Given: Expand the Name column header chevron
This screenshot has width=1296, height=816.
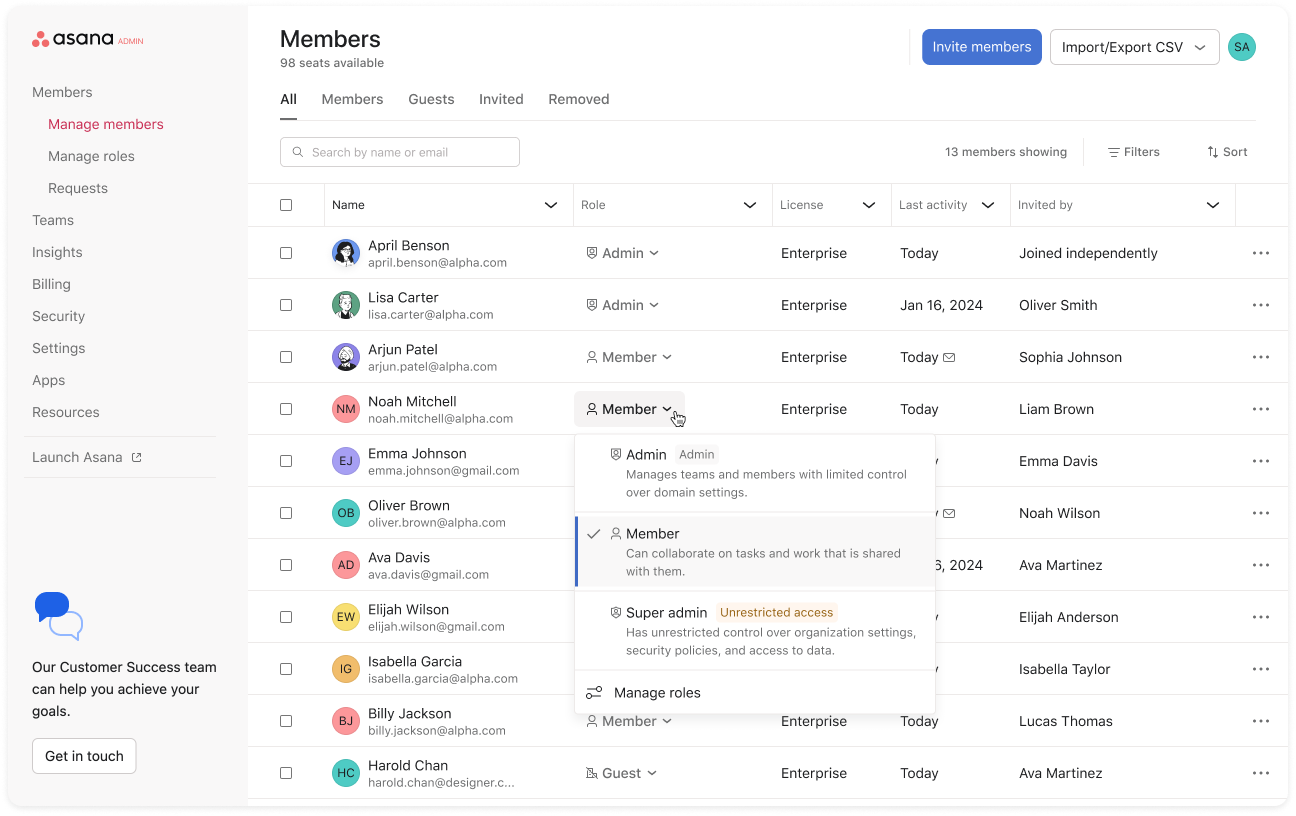Looking at the screenshot, I should tap(550, 205).
